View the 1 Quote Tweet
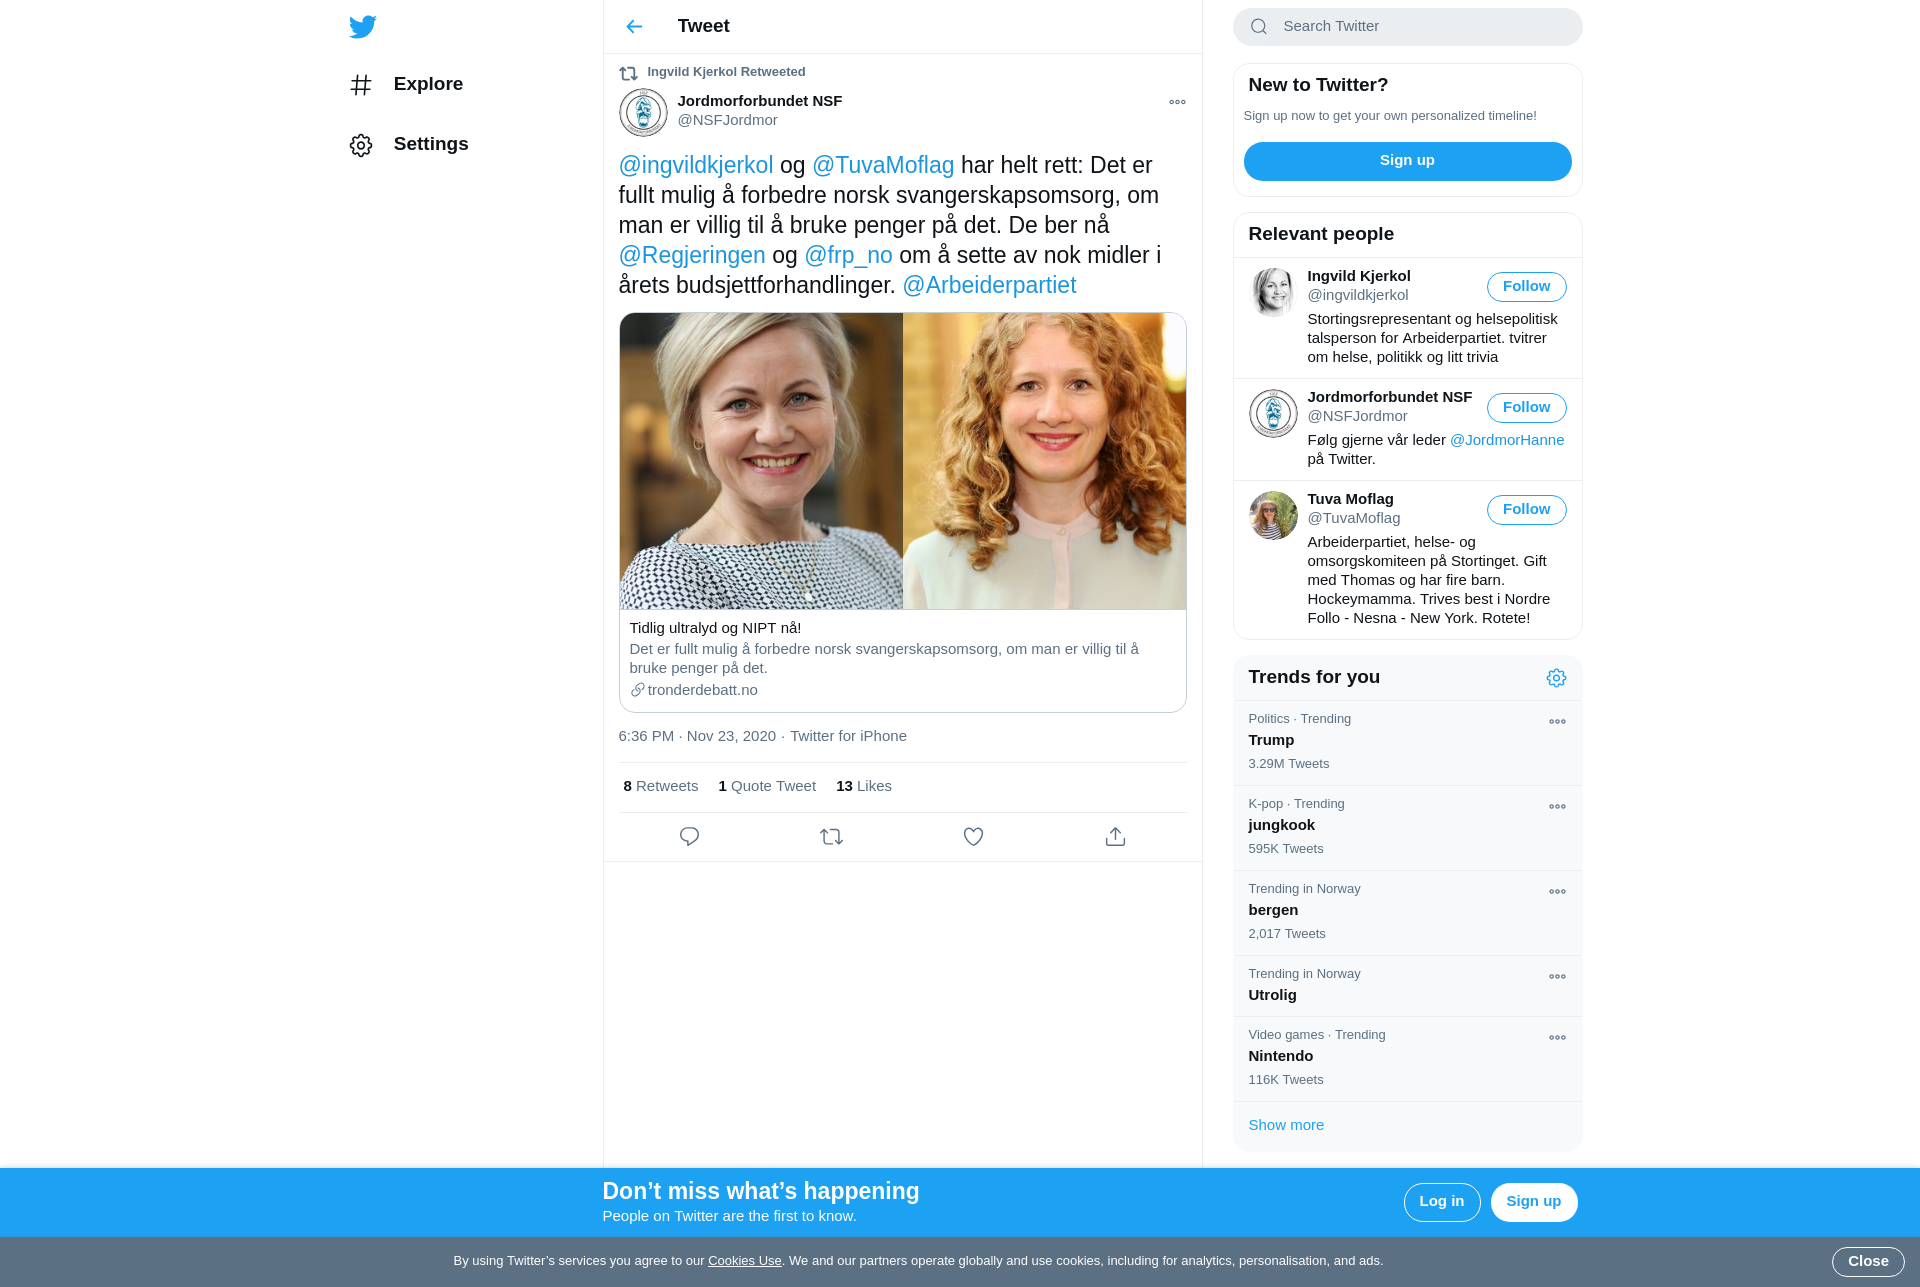1920x1287 pixels. pos(767,786)
